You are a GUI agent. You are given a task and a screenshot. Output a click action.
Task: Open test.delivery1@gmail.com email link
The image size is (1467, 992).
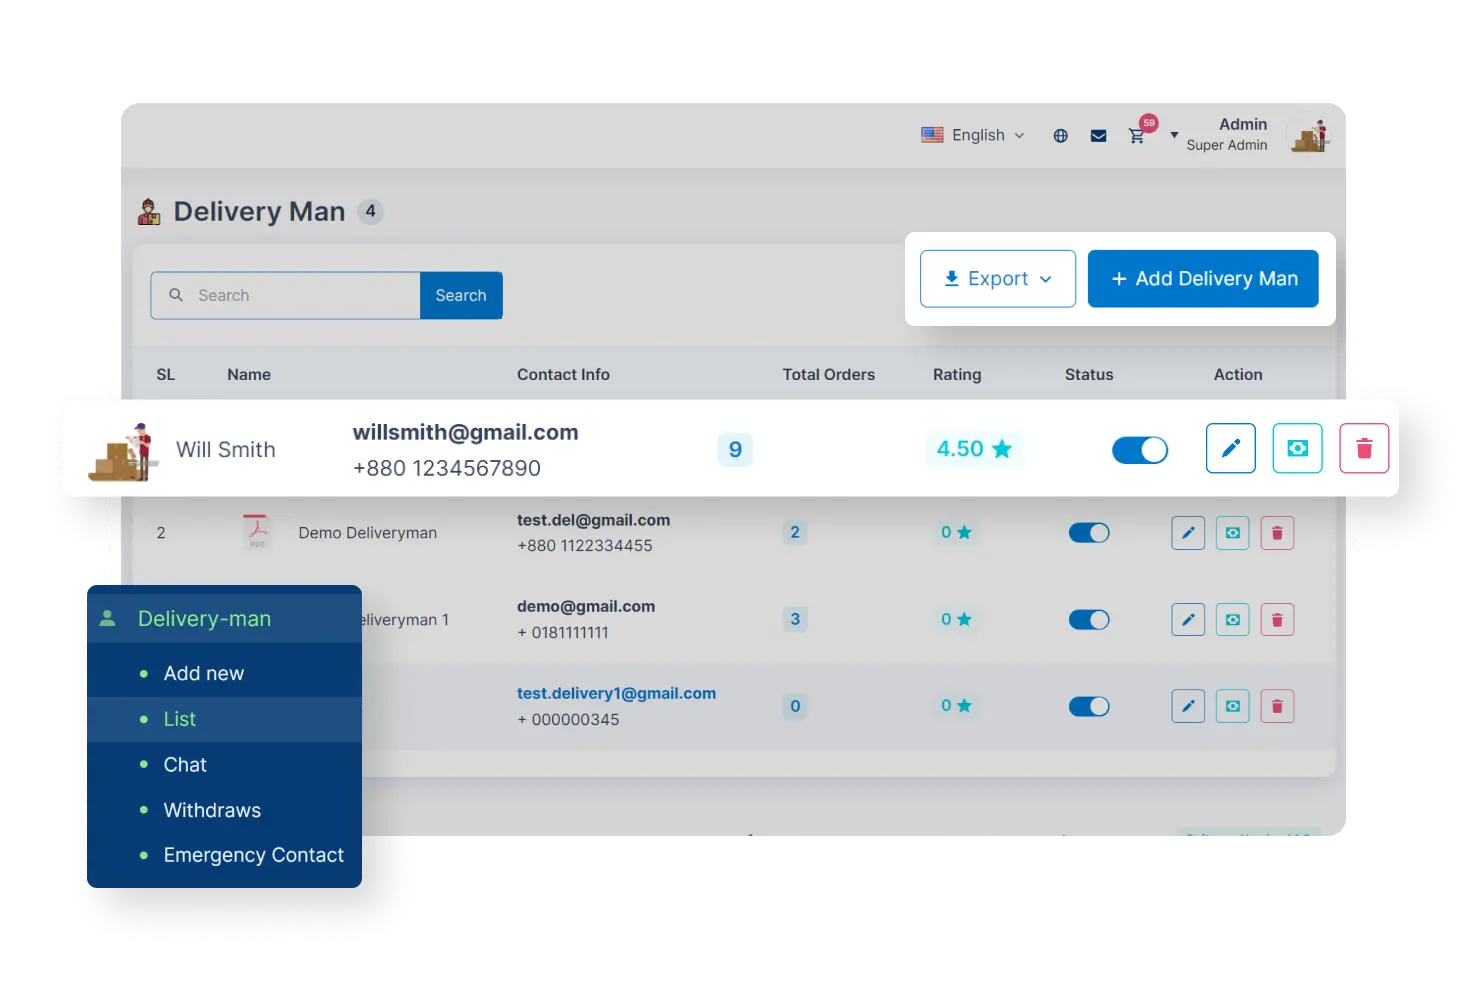pos(616,693)
